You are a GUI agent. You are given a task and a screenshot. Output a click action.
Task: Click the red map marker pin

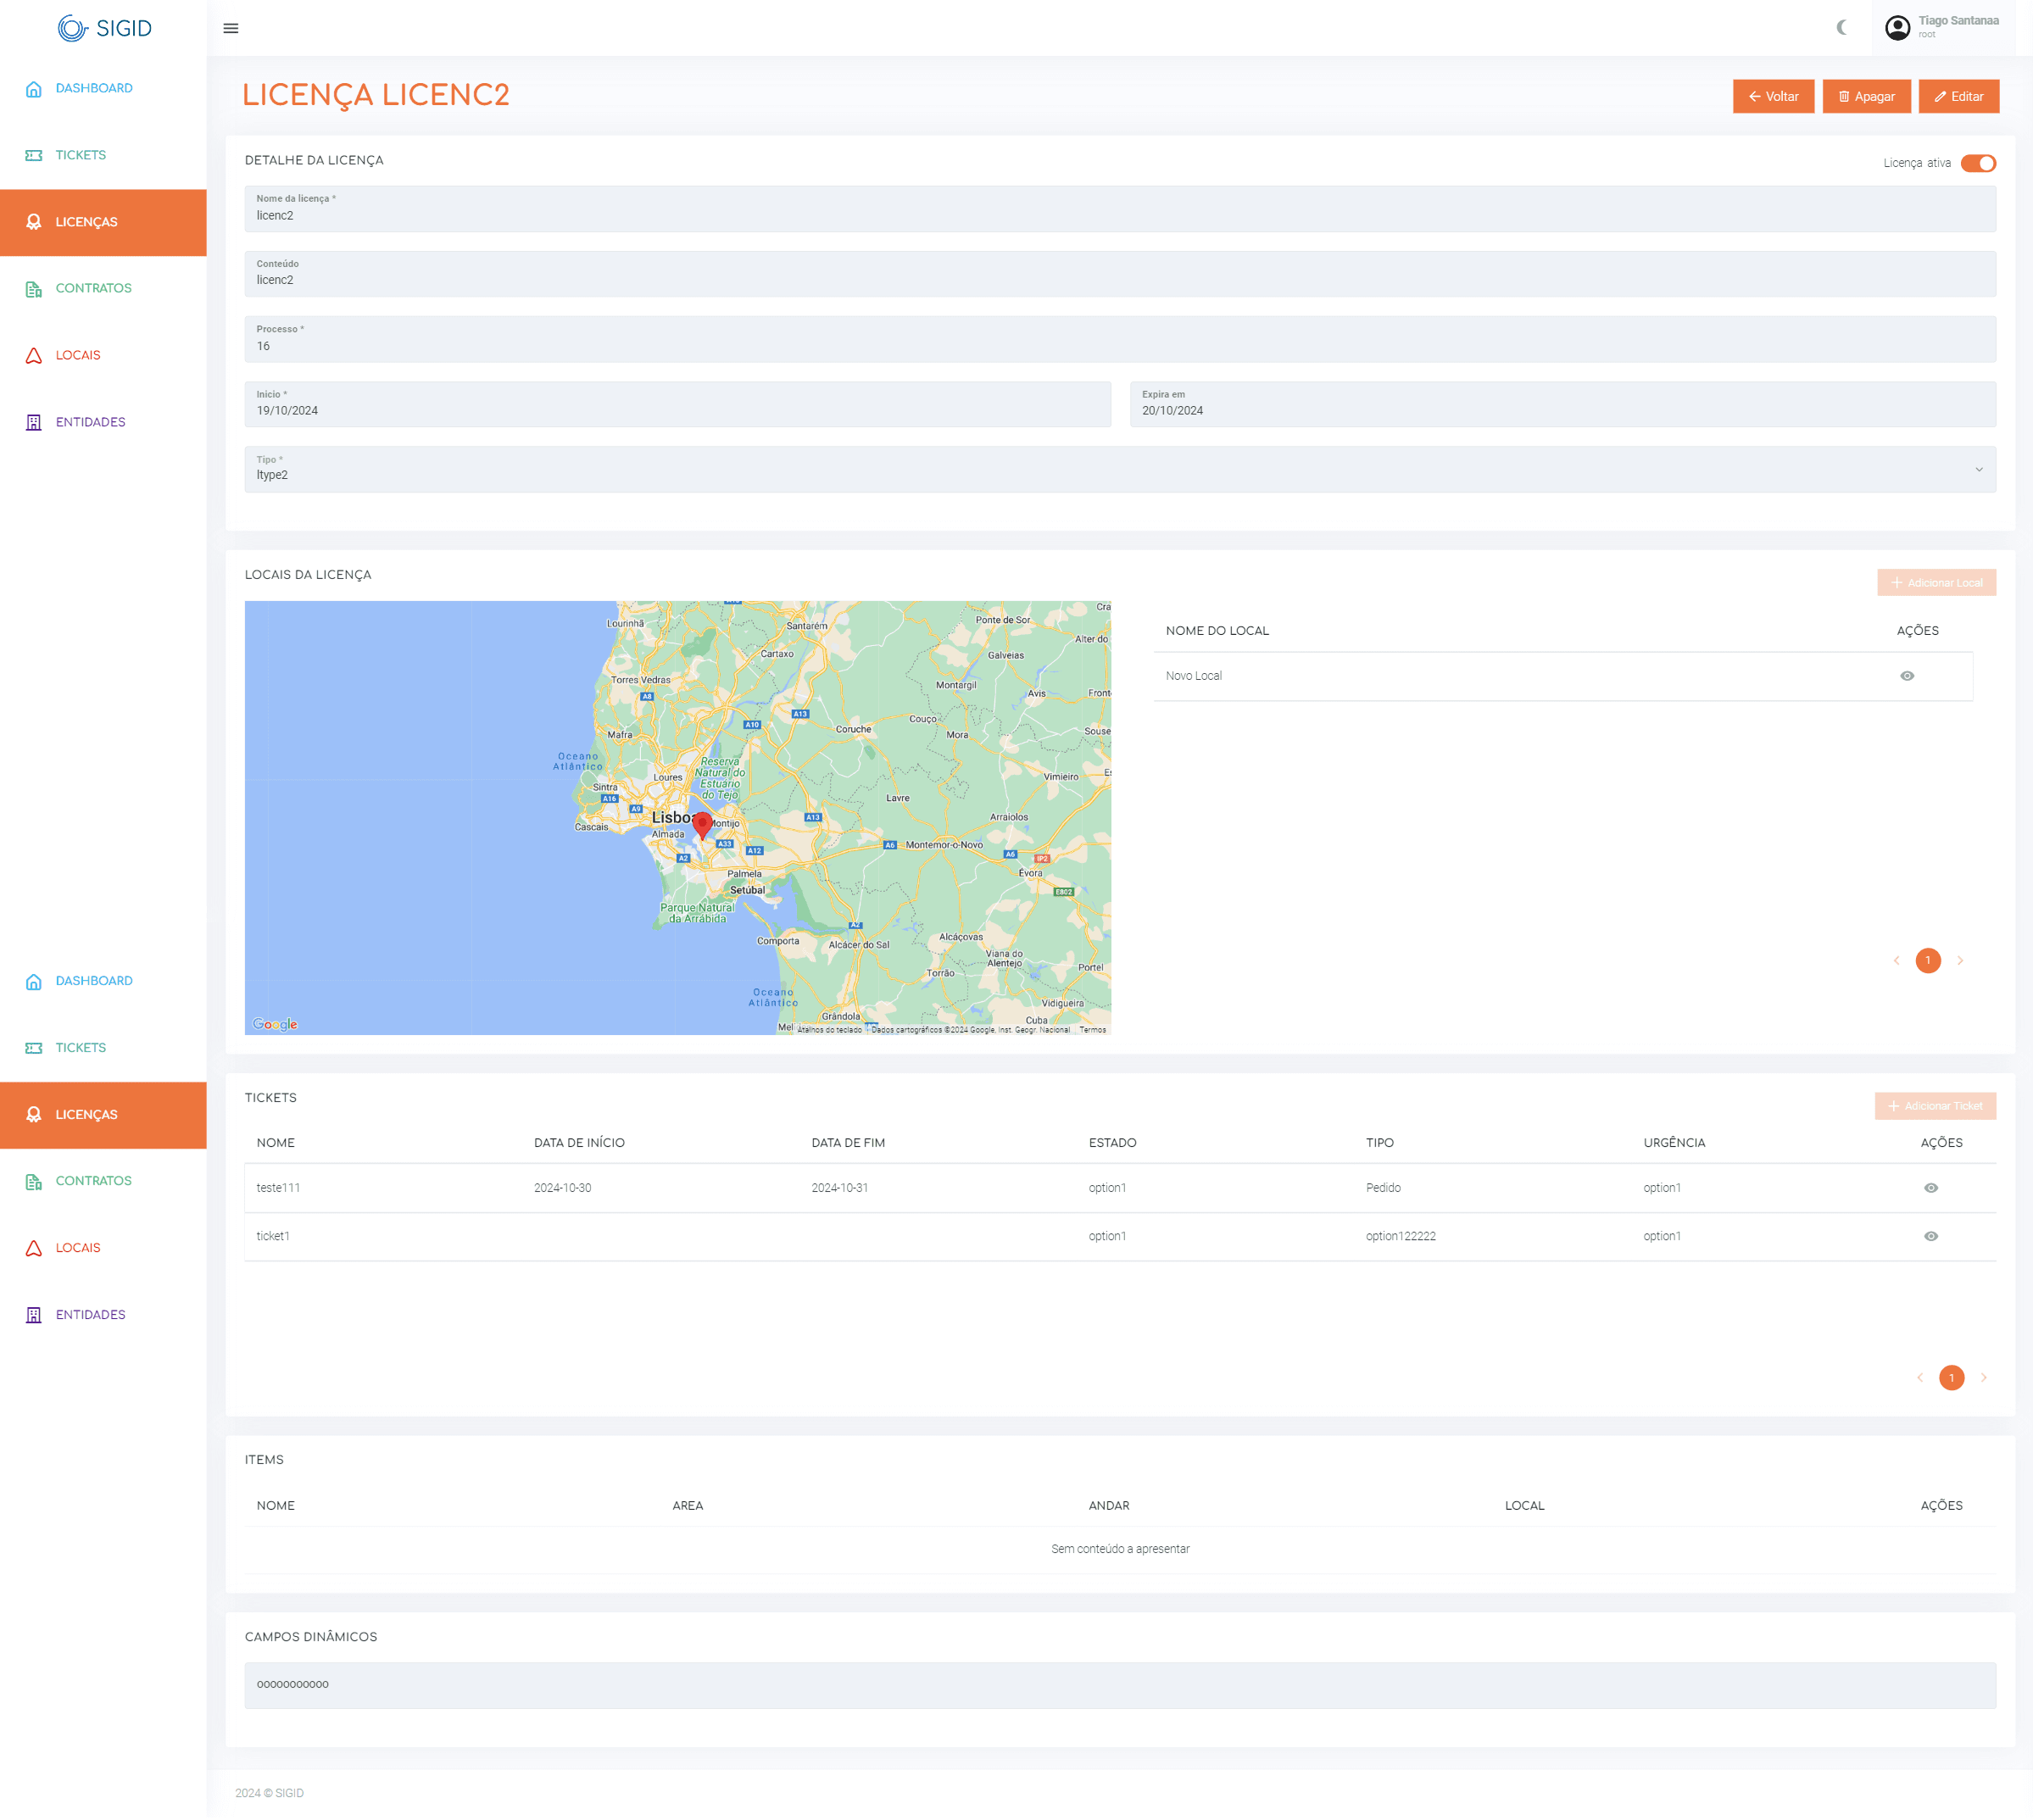click(702, 824)
